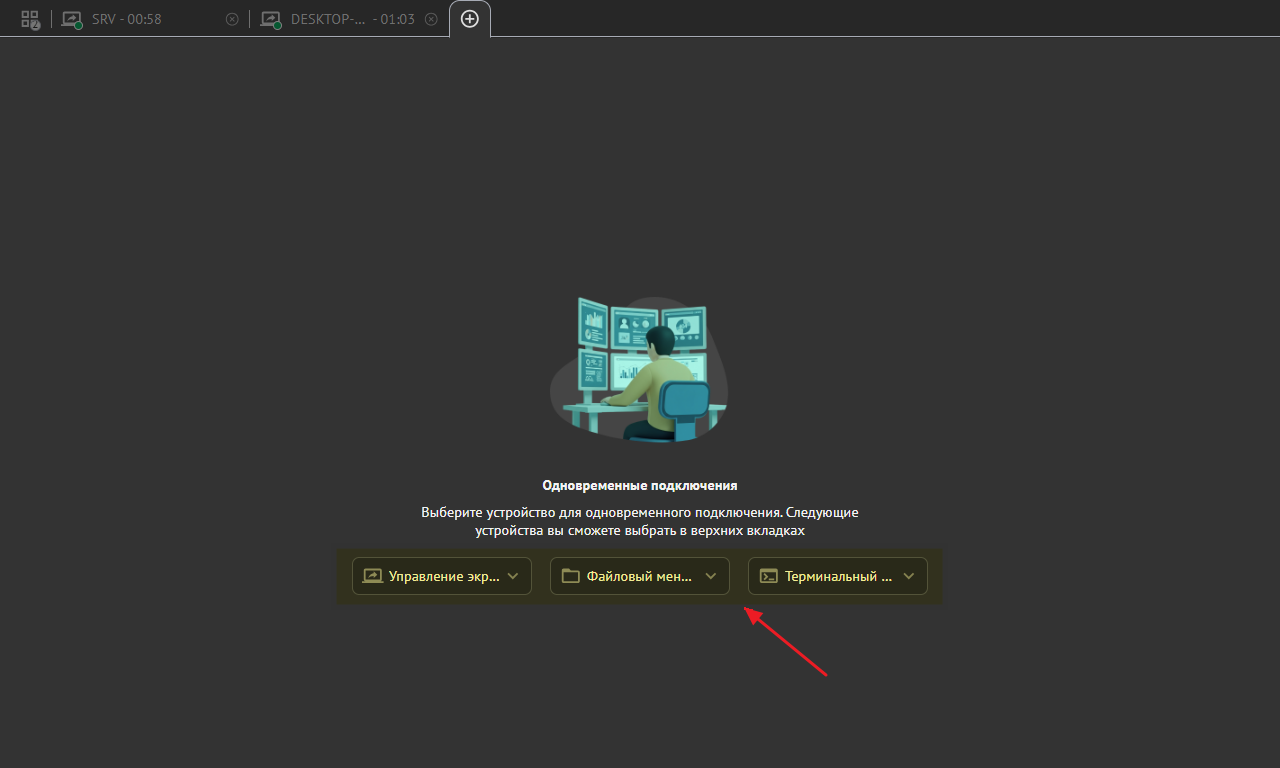Click the Выберите устройство description text
Image resolution: width=1280 pixels, height=768 pixels.
[x=639, y=521]
